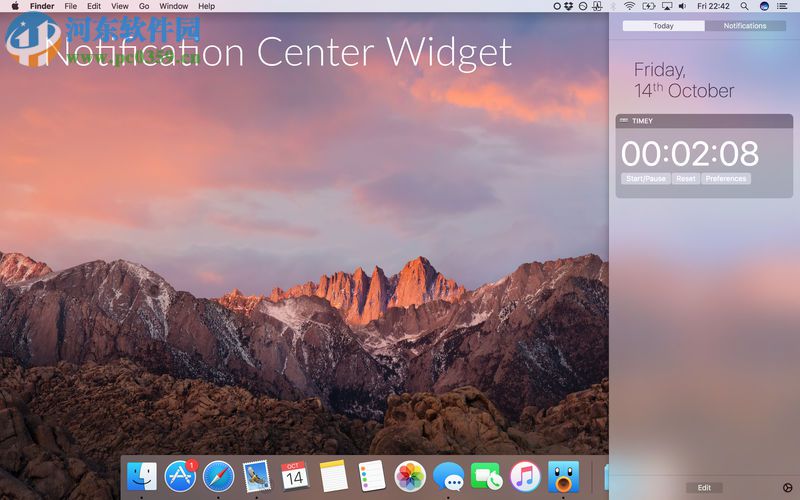Launch Photos from the Dock

(410, 476)
